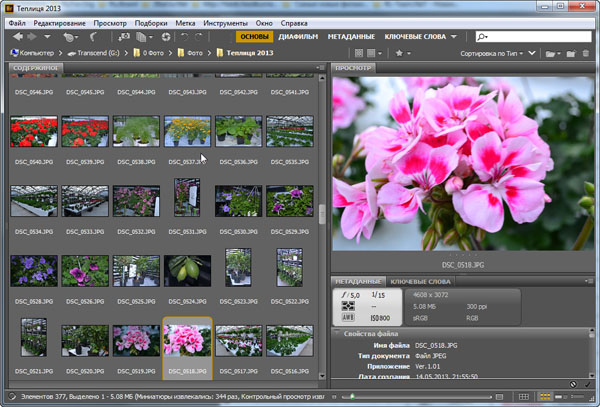Open the Сортировка по Тип dropdown
Screen dimensions: 600x407
pyautogui.click(x=492, y=54)
